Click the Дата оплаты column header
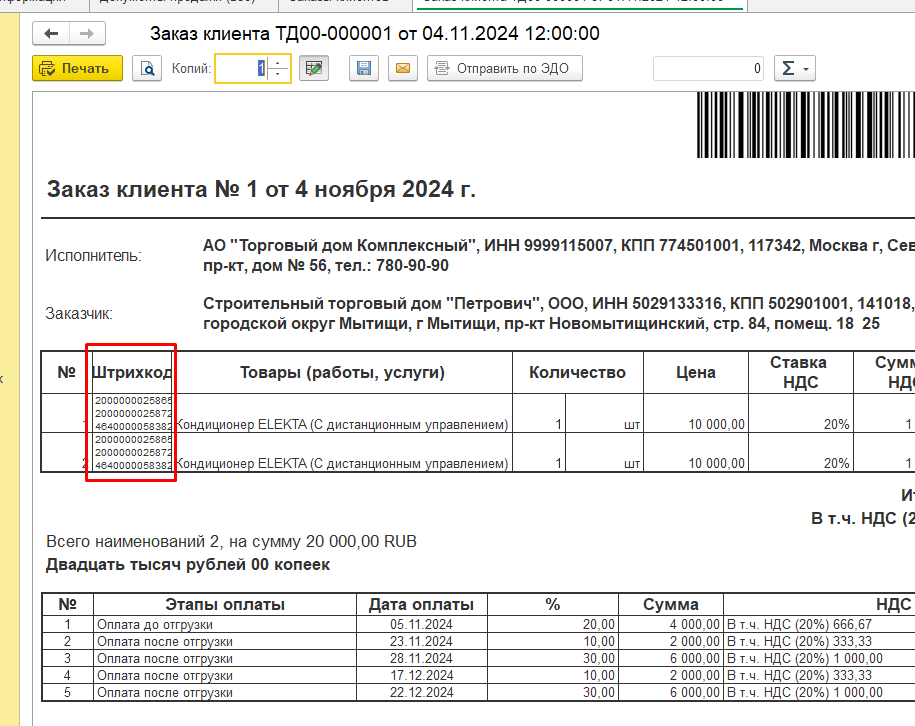915x726 pixels. (421, 605)
